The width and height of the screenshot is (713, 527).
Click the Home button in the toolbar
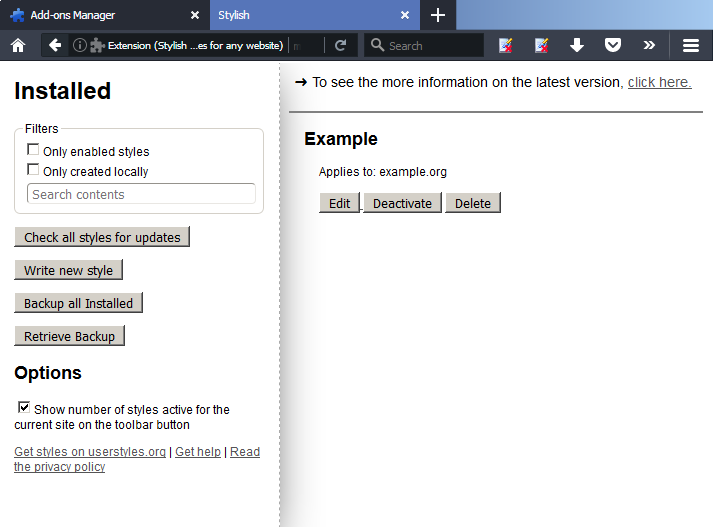pyautogui.click(x=17, y=45)
